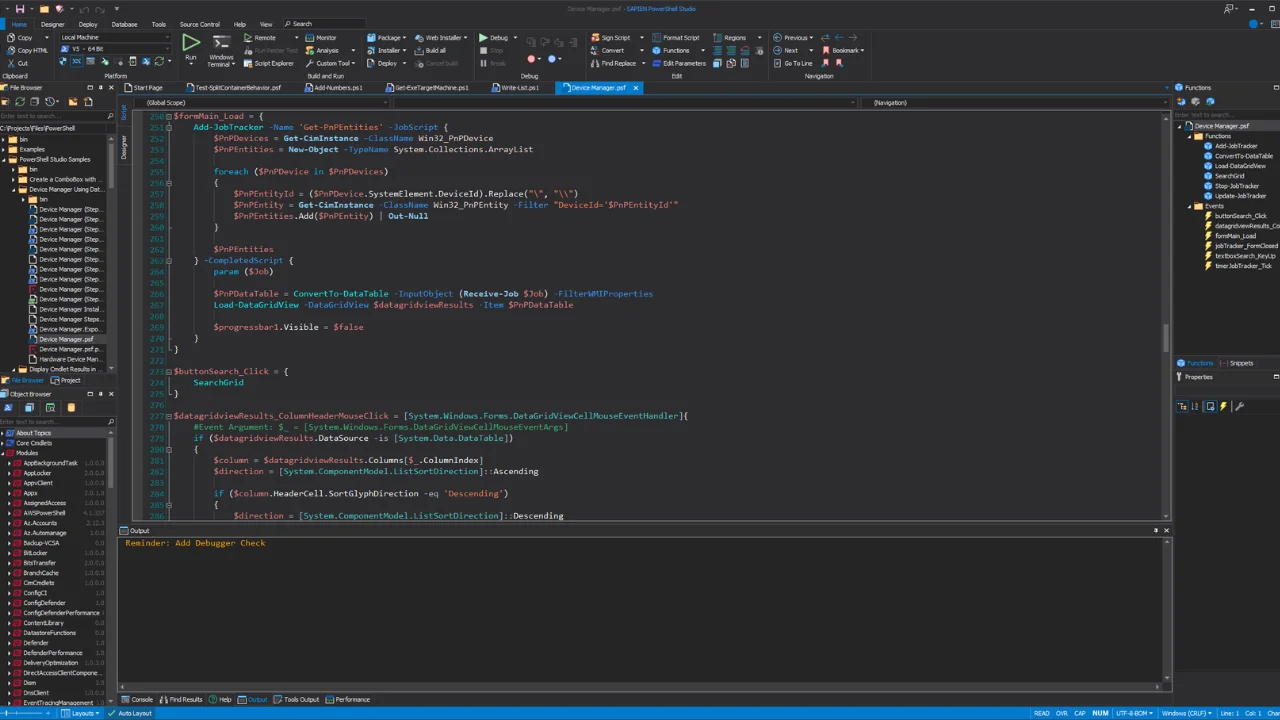Viewport: 1280px width, 720px height.
Task: Click the Object Browser search field
Action: click(x=56, y=421)
